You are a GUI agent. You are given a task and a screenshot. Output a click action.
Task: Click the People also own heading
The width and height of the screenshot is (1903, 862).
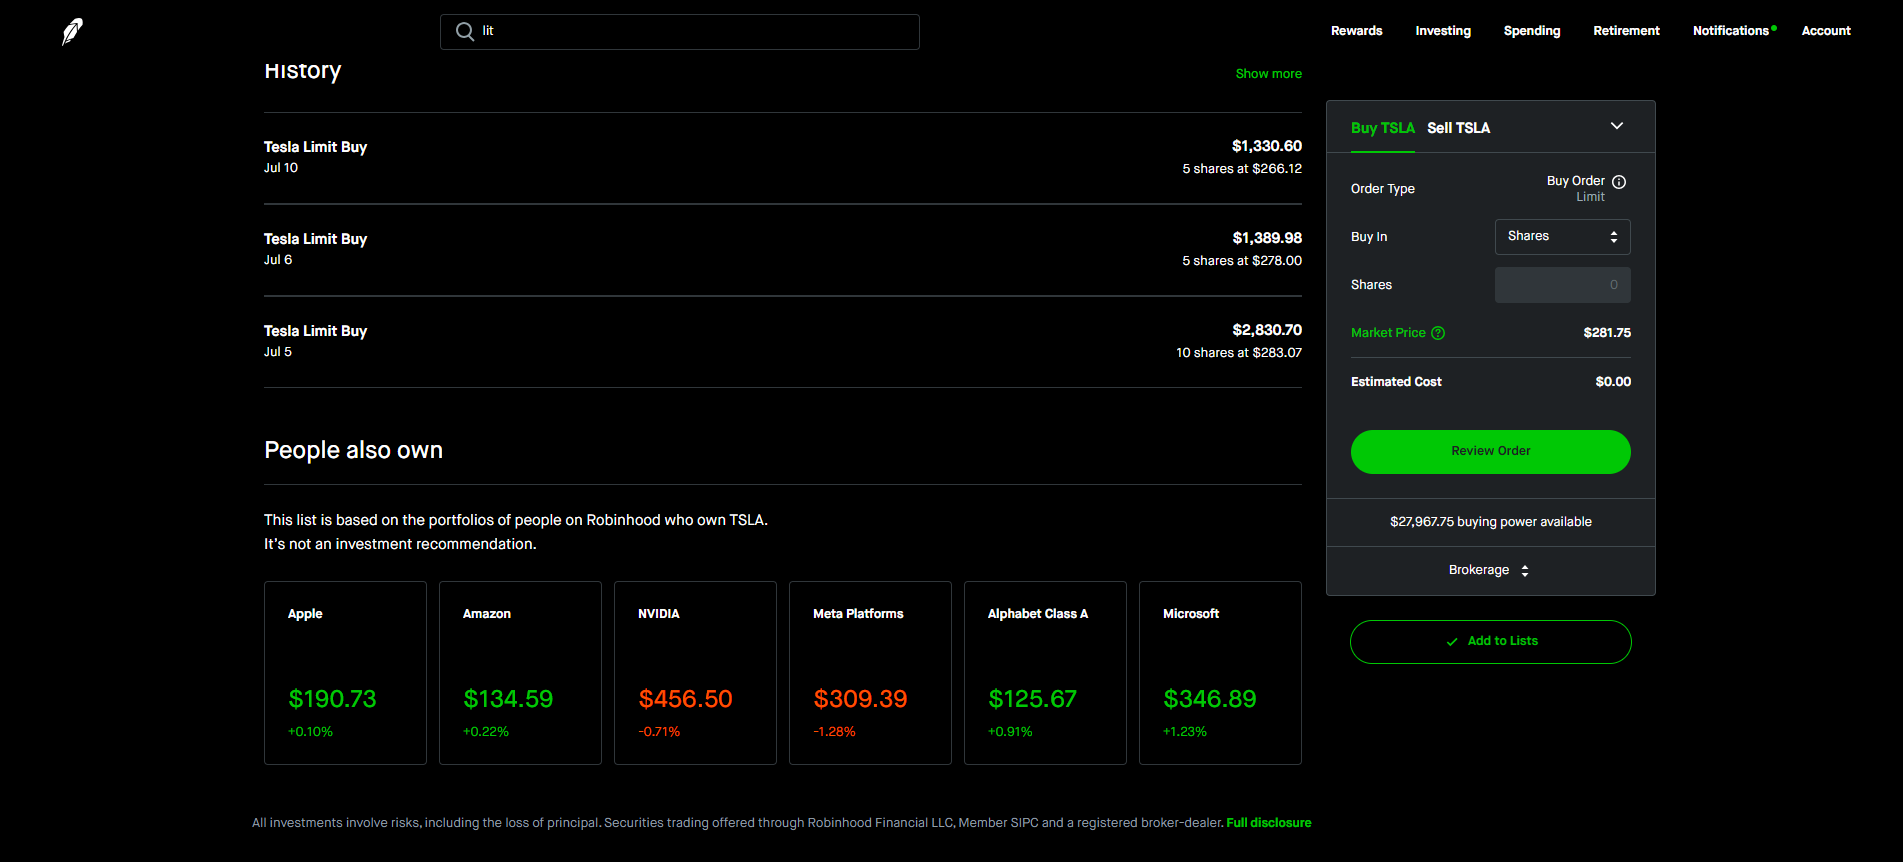[x=353, y=450]
